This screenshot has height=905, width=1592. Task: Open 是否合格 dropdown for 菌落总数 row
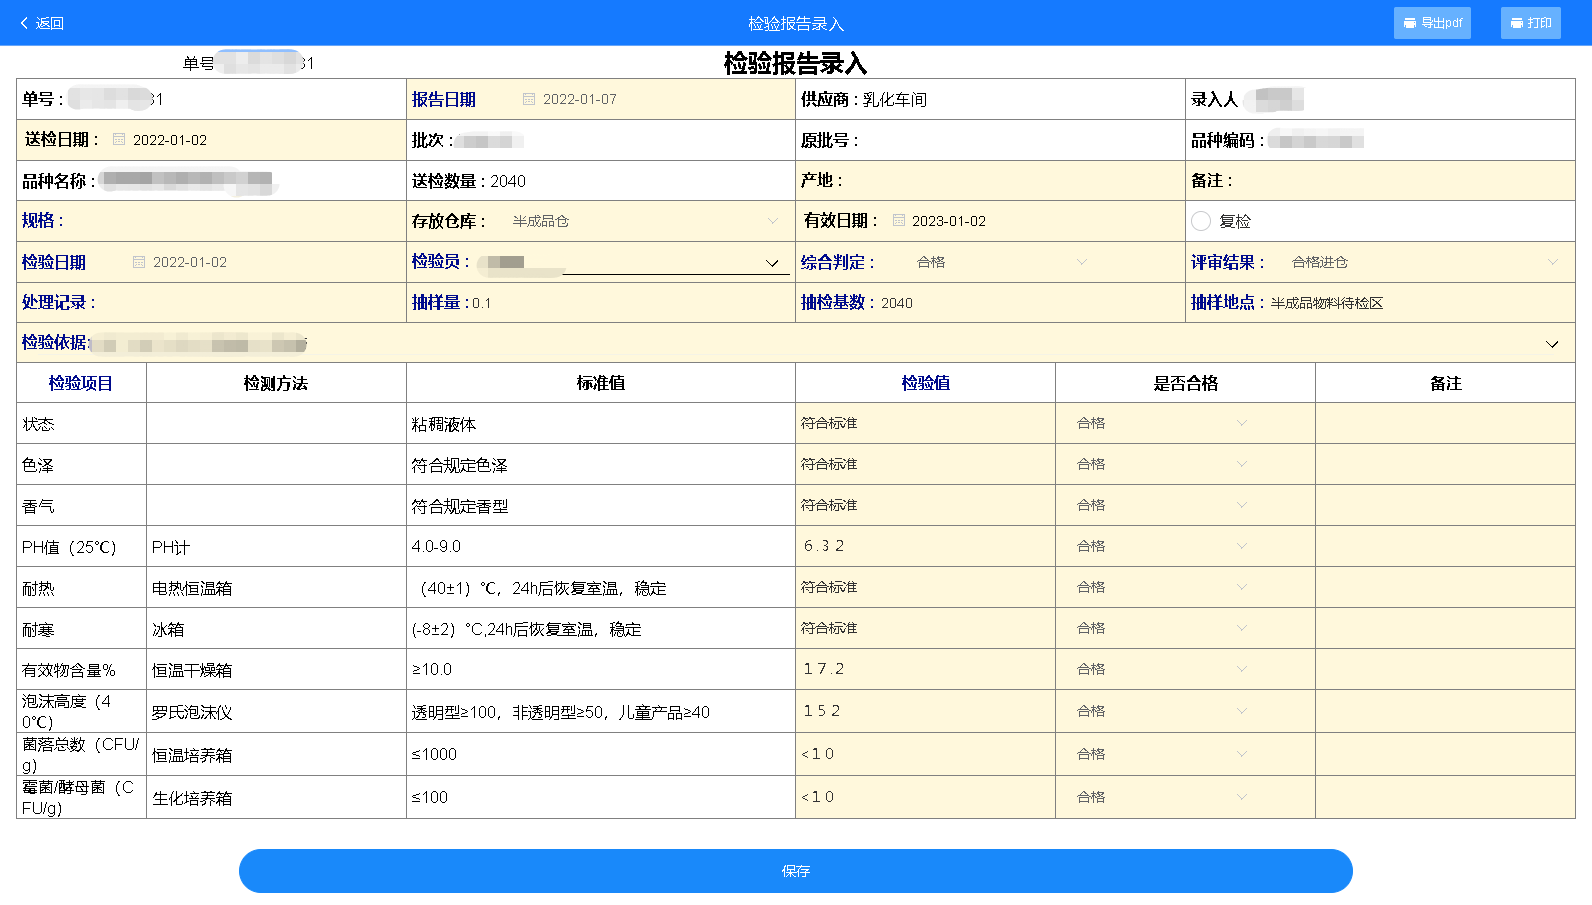pos(1241,754)
